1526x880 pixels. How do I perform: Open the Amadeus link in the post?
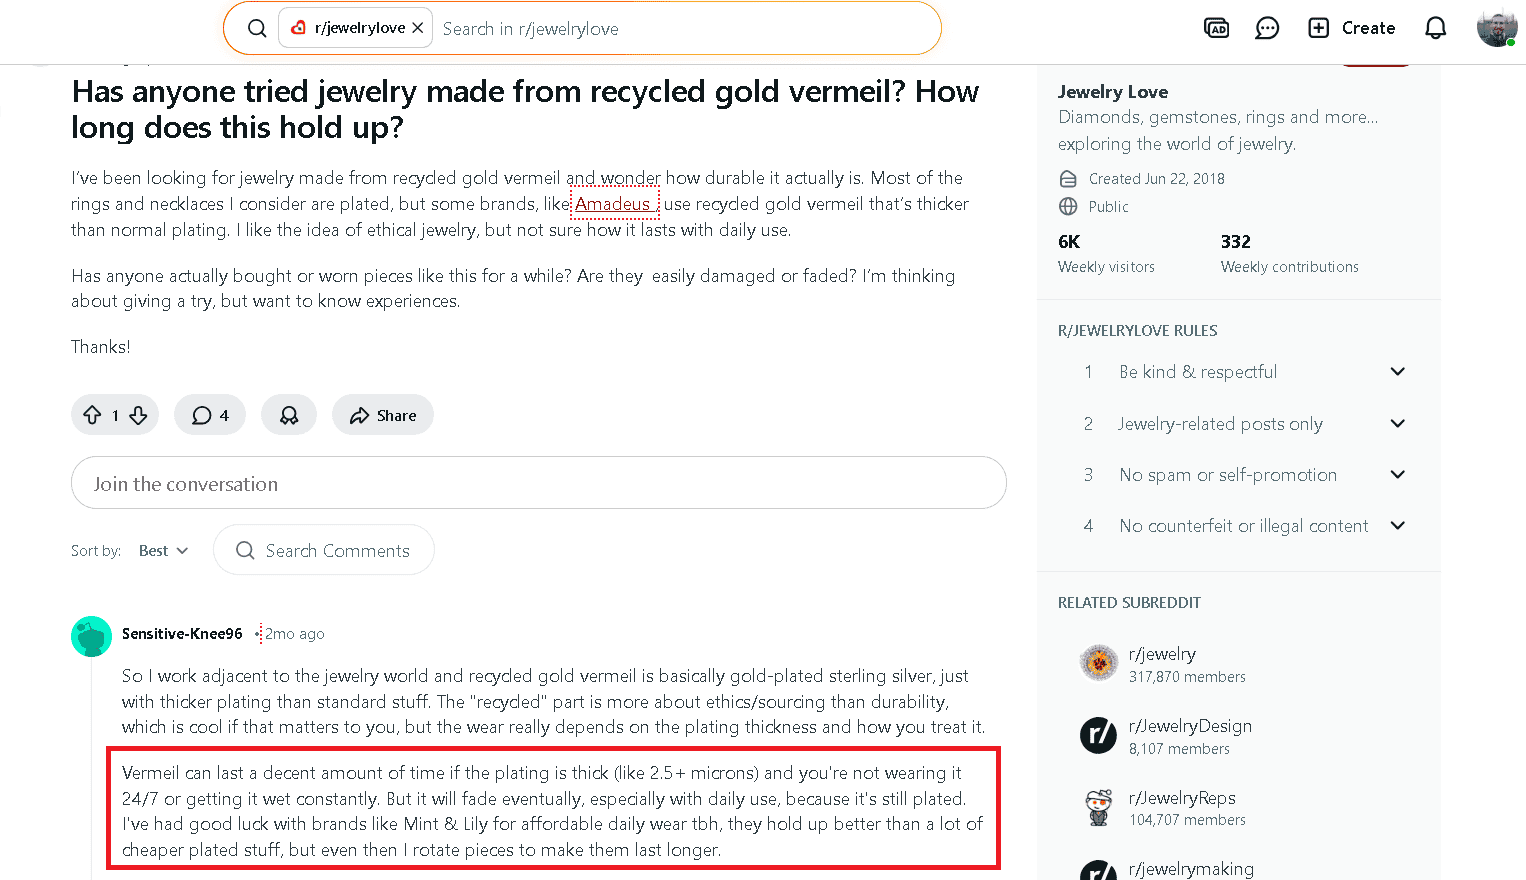613,203
